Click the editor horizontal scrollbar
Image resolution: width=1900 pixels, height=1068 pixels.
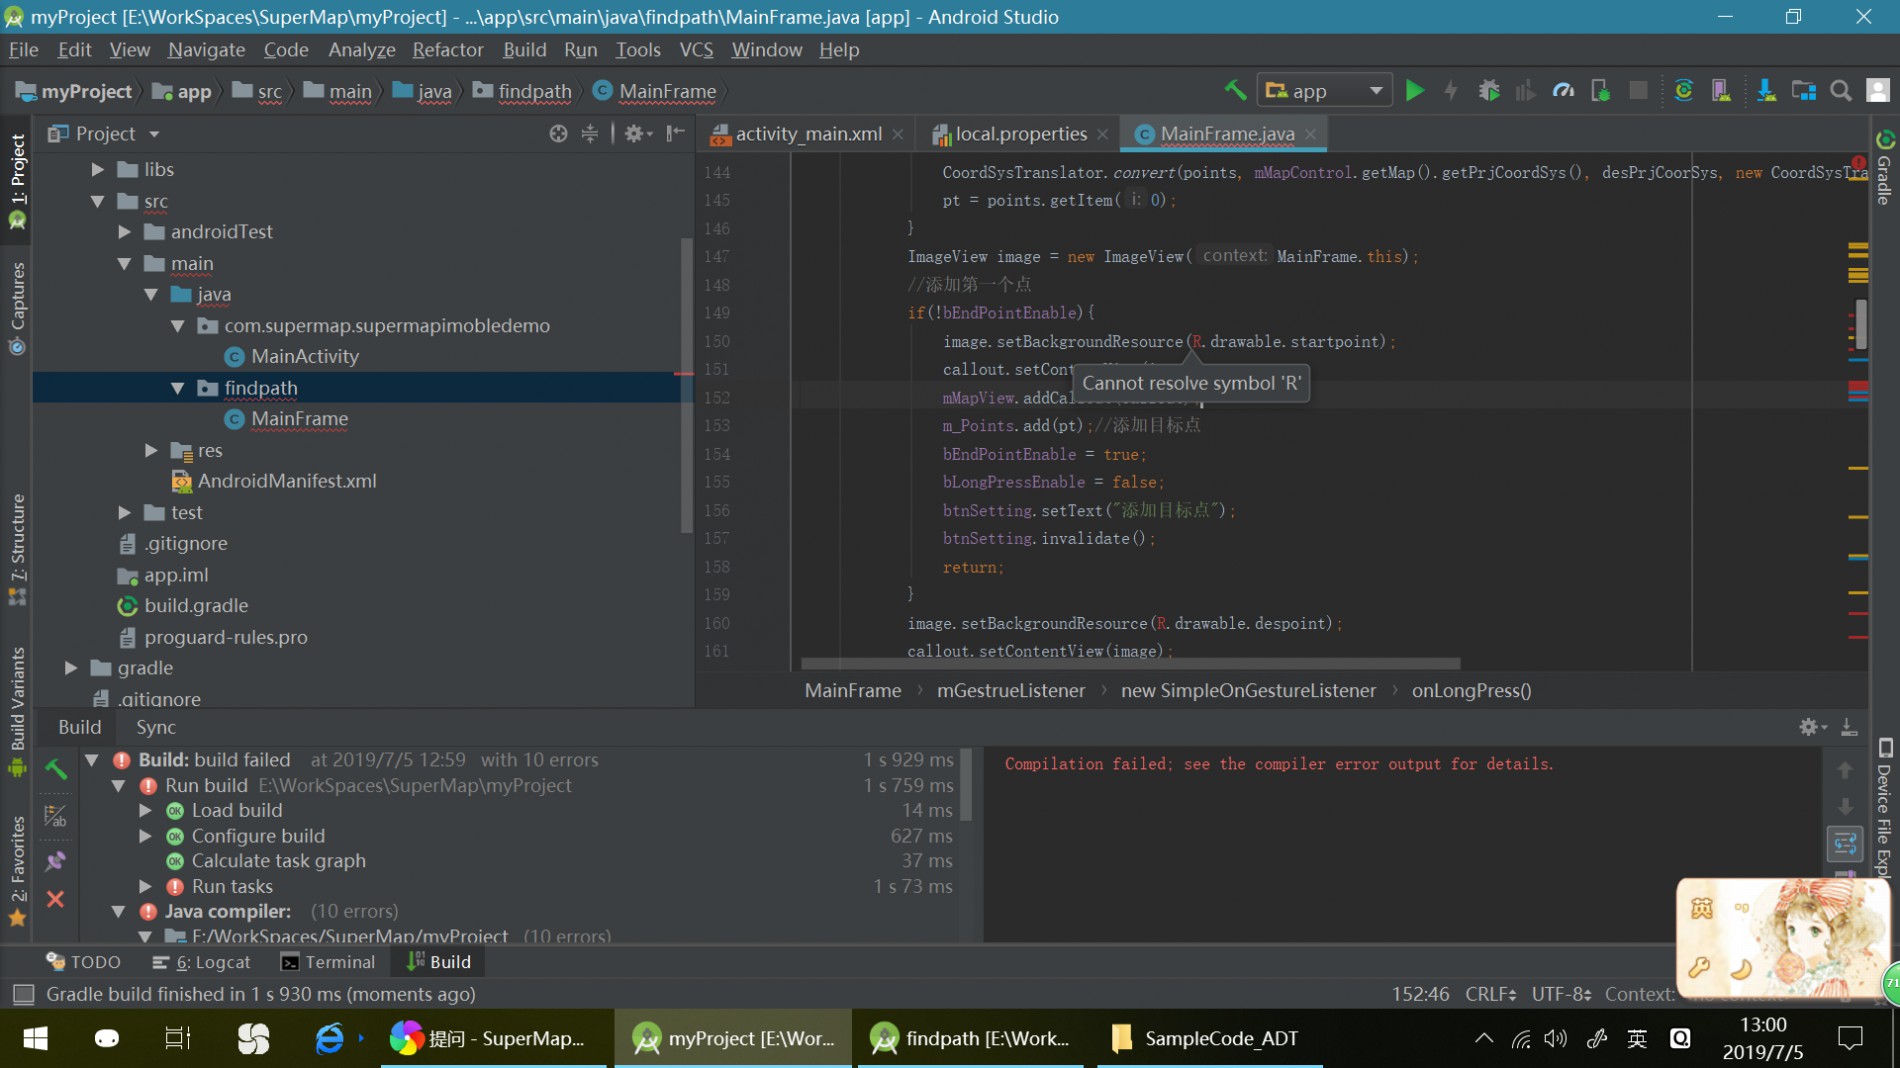1130,664
